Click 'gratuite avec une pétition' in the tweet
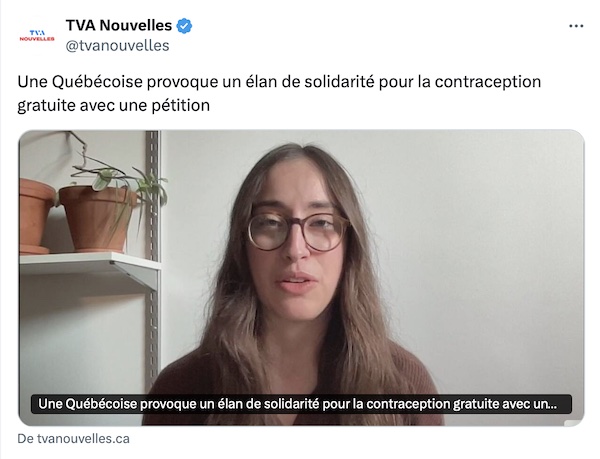 [x=114, y=106]
